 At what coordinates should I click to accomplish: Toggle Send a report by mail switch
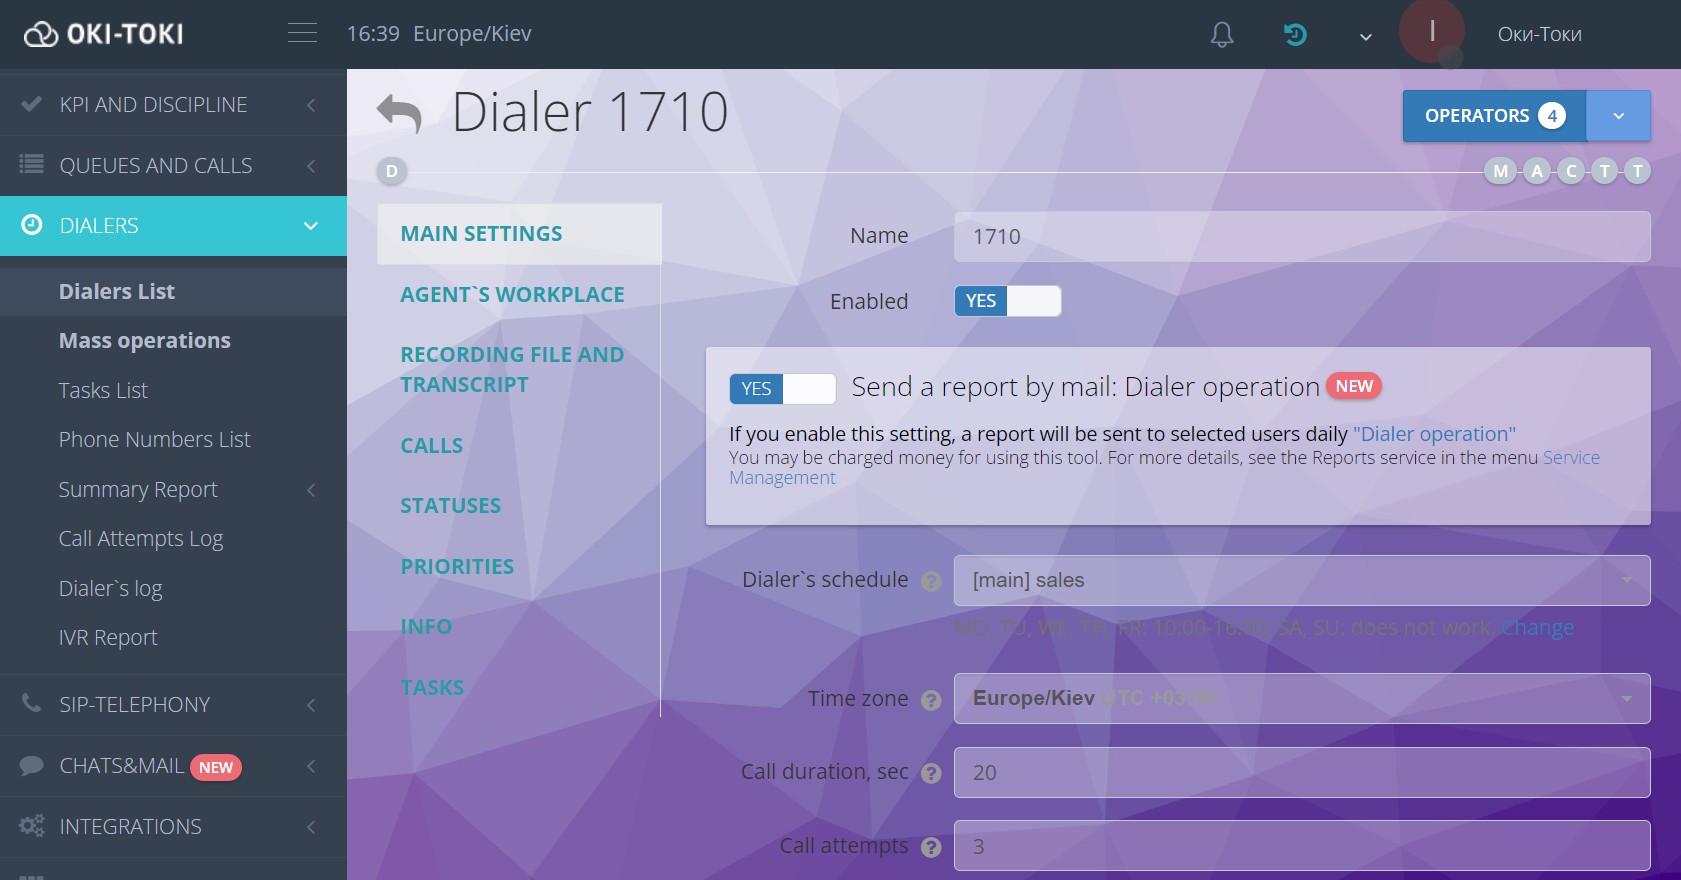click(x=782, y=389)
